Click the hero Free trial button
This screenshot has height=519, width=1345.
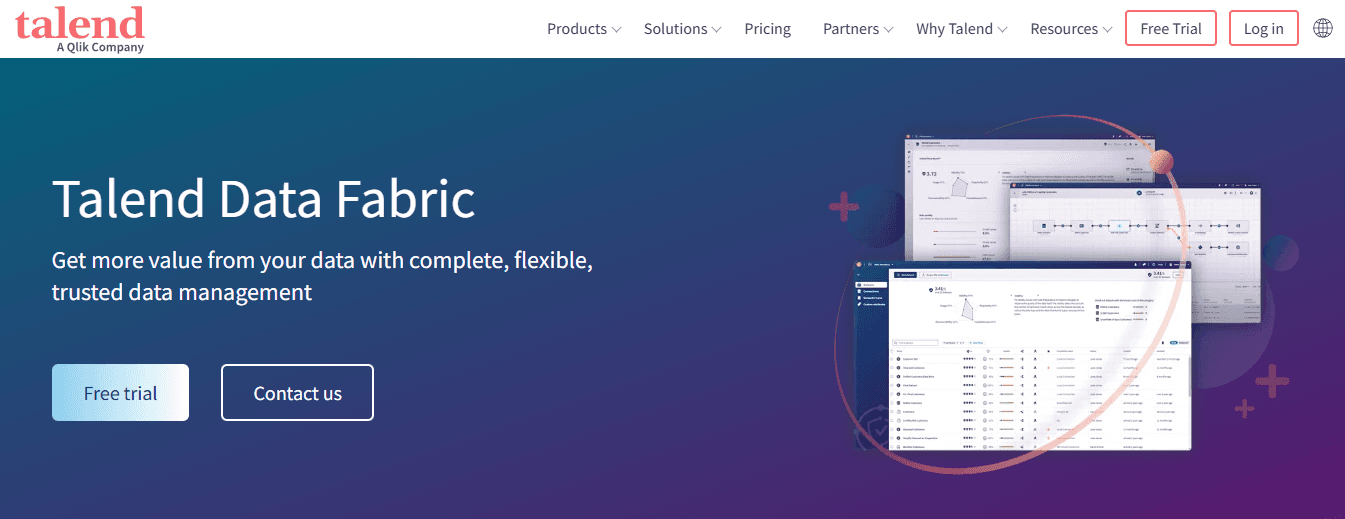[x=120, y=393]
